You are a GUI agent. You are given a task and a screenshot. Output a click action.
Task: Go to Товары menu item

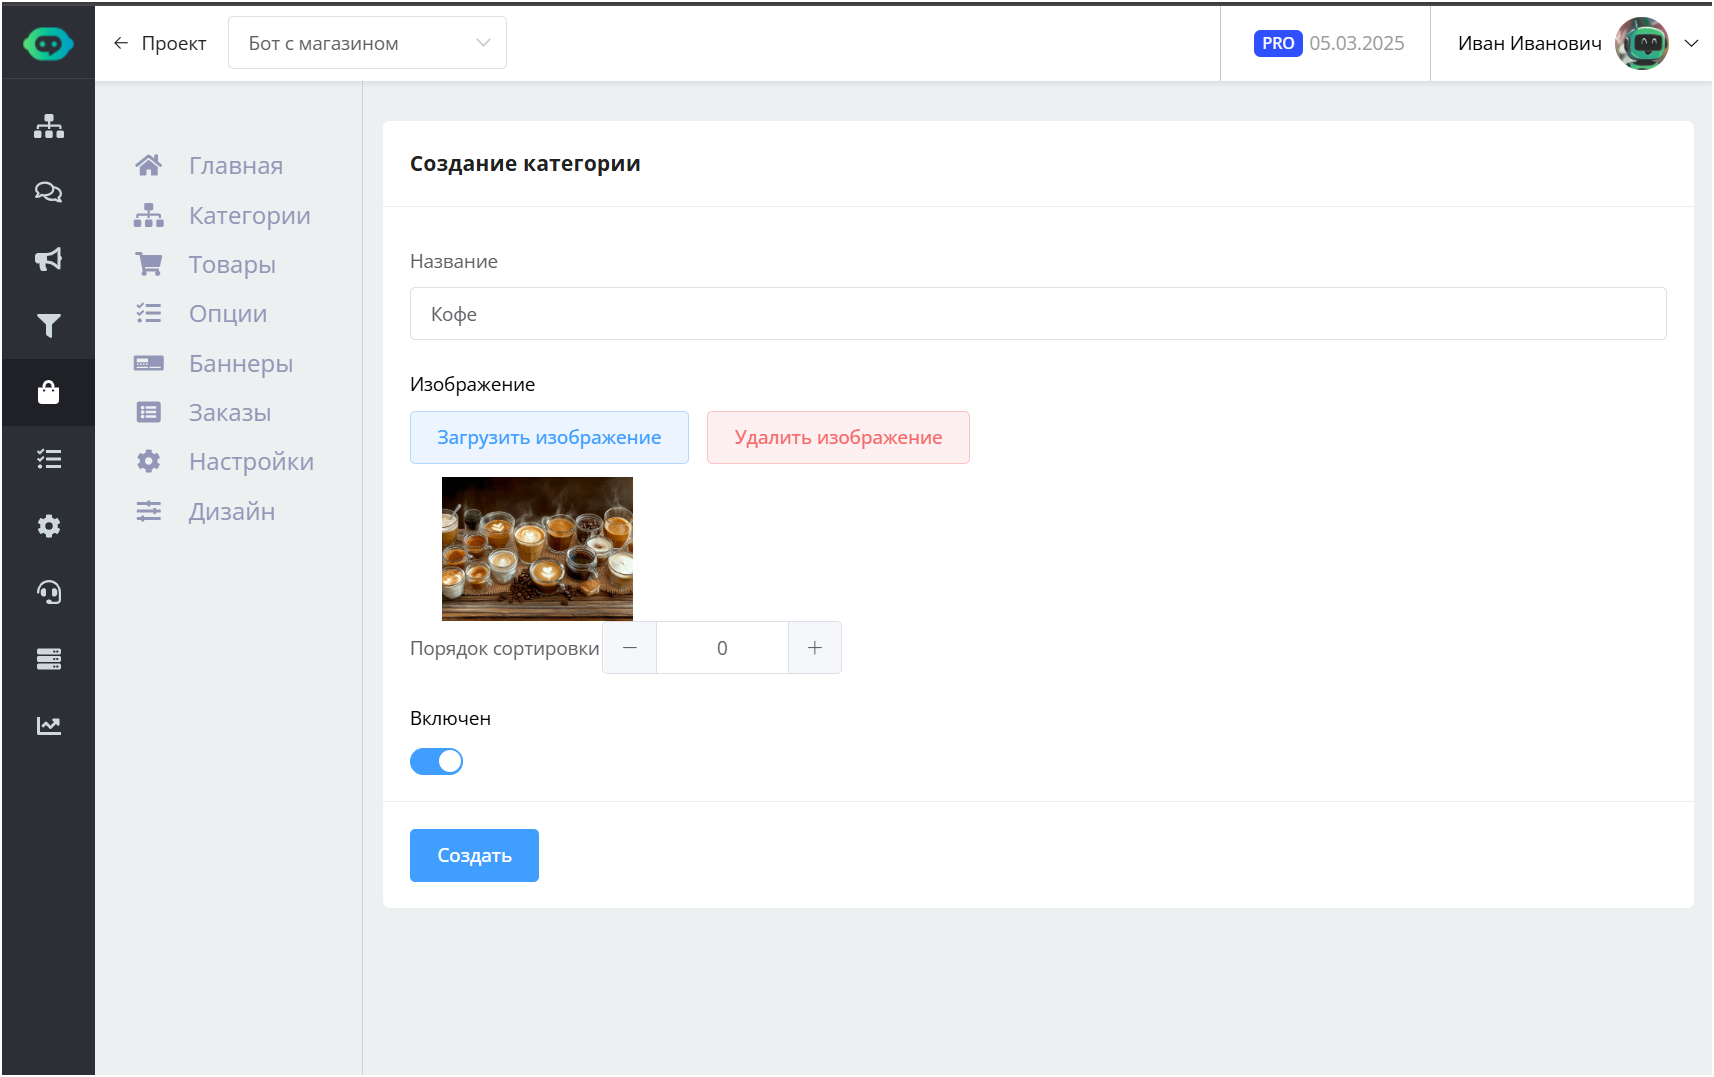[x=232, y=265]
